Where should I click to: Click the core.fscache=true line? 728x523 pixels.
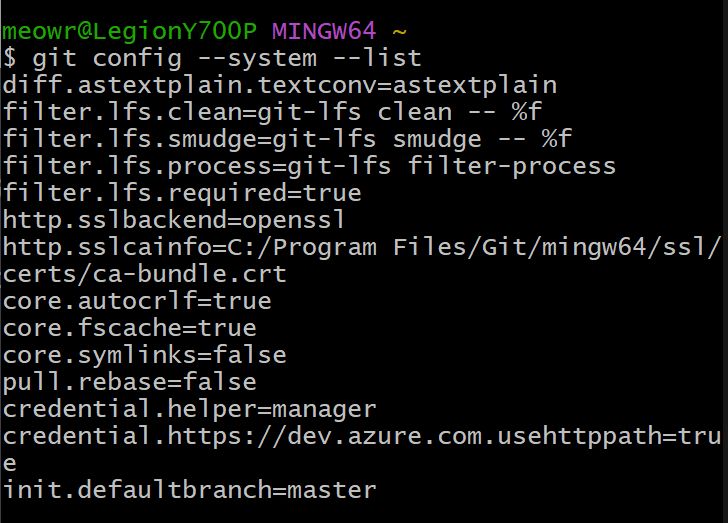pos(130,328)
